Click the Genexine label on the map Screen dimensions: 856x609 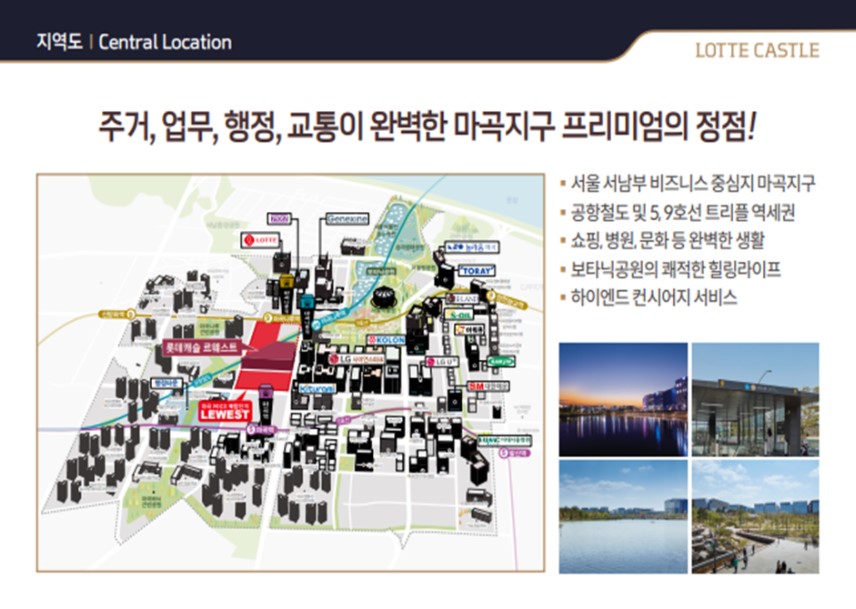[x=347, y=219]
